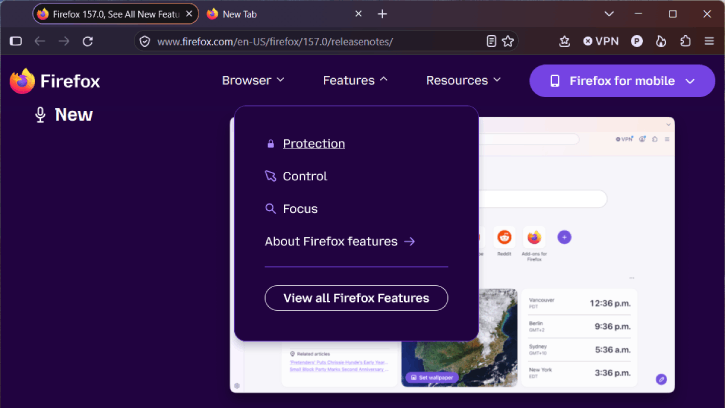Click the purple plus shortcut button

tap(564, 237)
